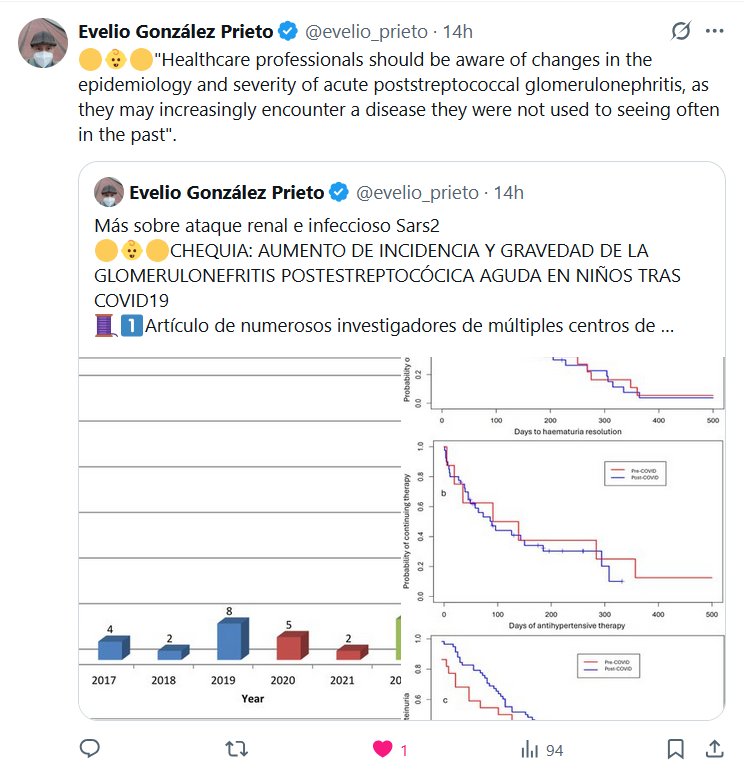
Task: Open Evelio González Prieto's profile name link
Action: pyautogui.click(x=176, y=31)
